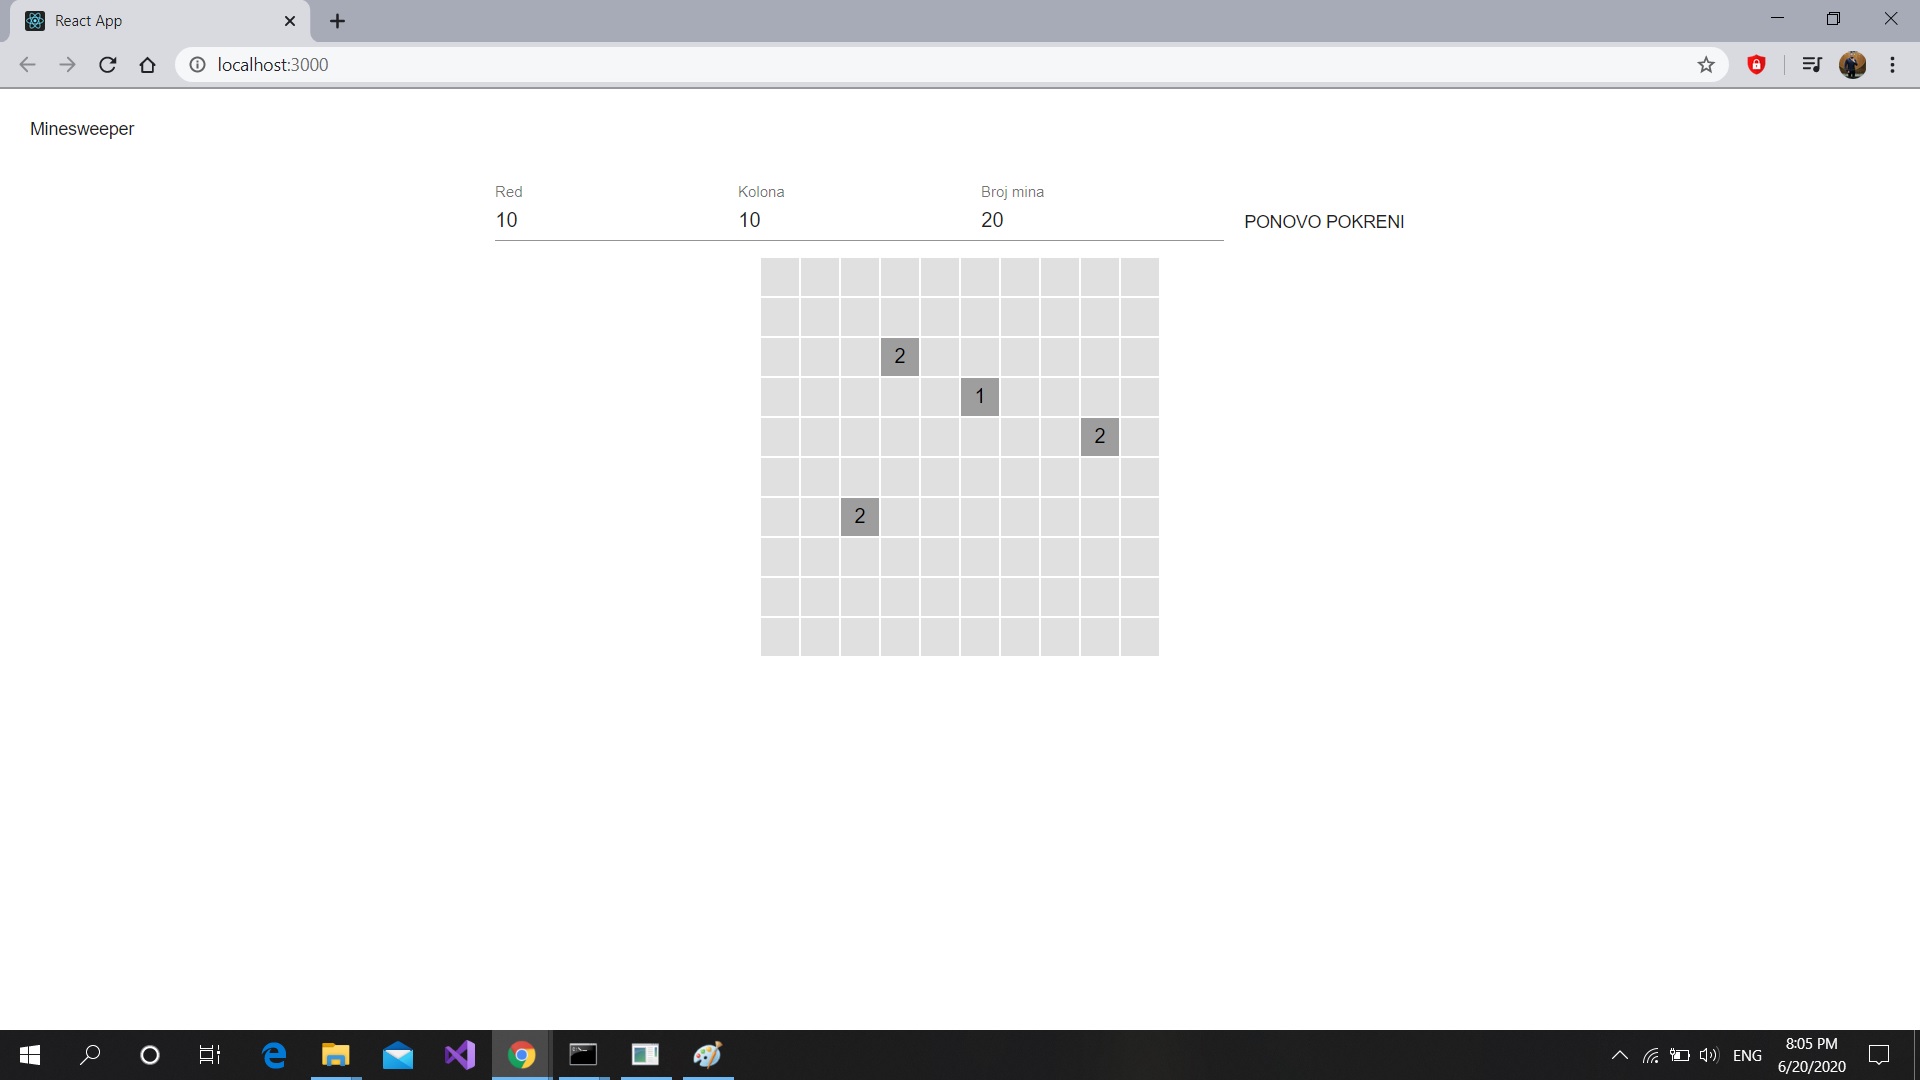Open volume speaker tray icon
1920x1080 pixels.
pos(1709,1055)
